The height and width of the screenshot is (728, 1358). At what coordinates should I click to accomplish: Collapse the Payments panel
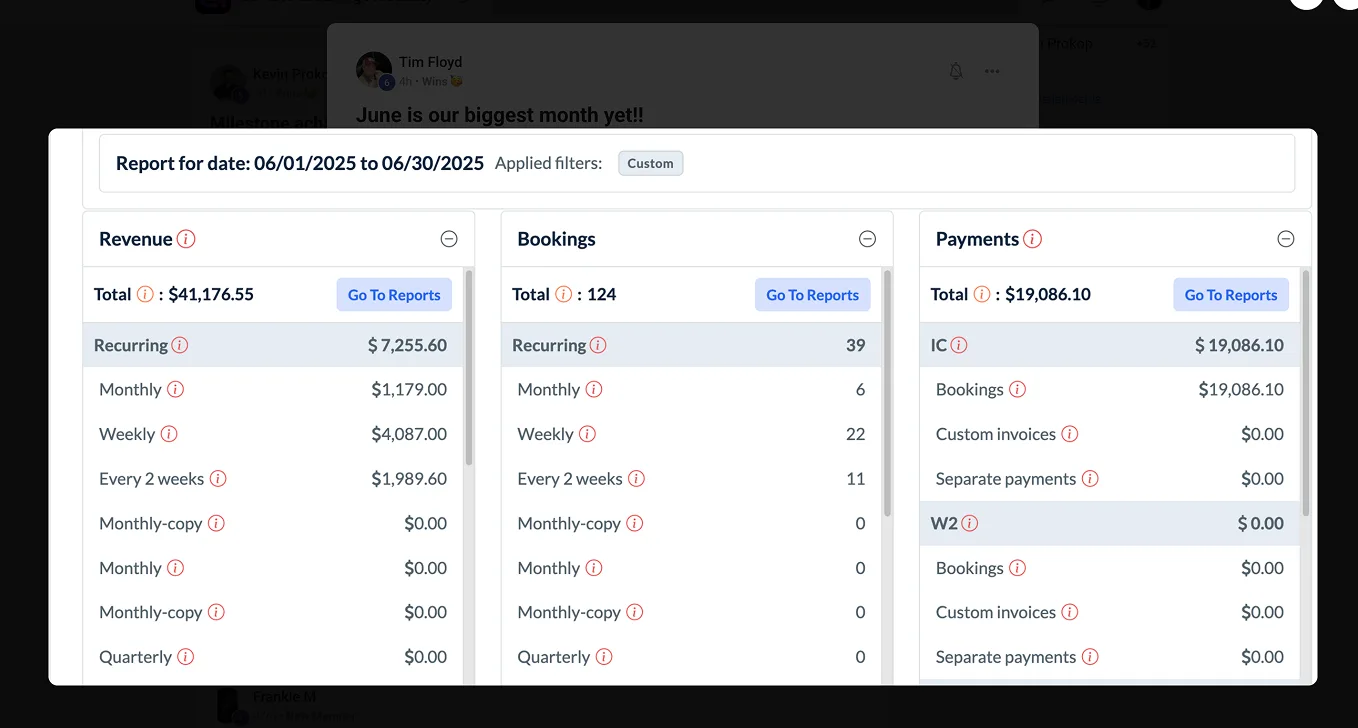click(x=1286, y=239)
